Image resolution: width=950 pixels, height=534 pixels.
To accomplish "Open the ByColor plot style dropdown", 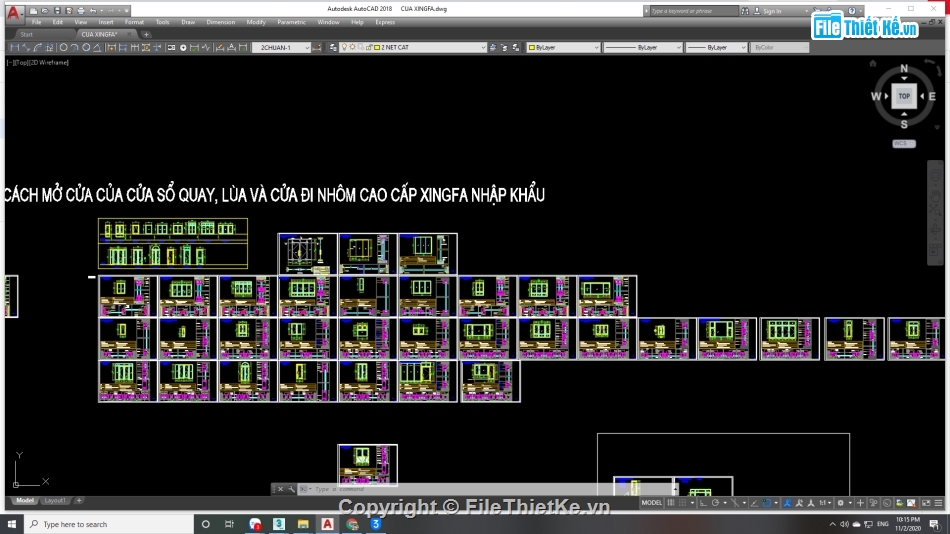I will 780,47.
